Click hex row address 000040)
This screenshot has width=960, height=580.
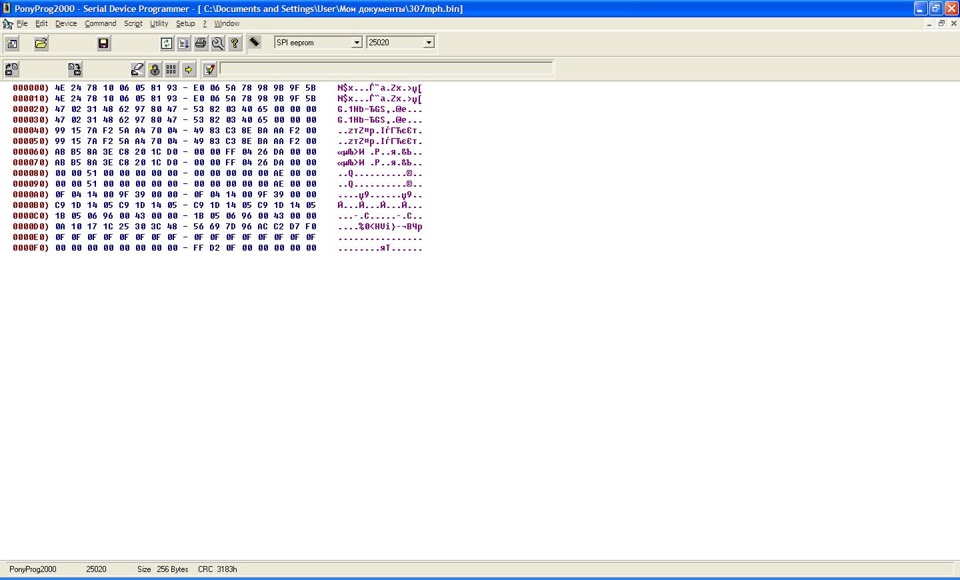pos(31,131)
